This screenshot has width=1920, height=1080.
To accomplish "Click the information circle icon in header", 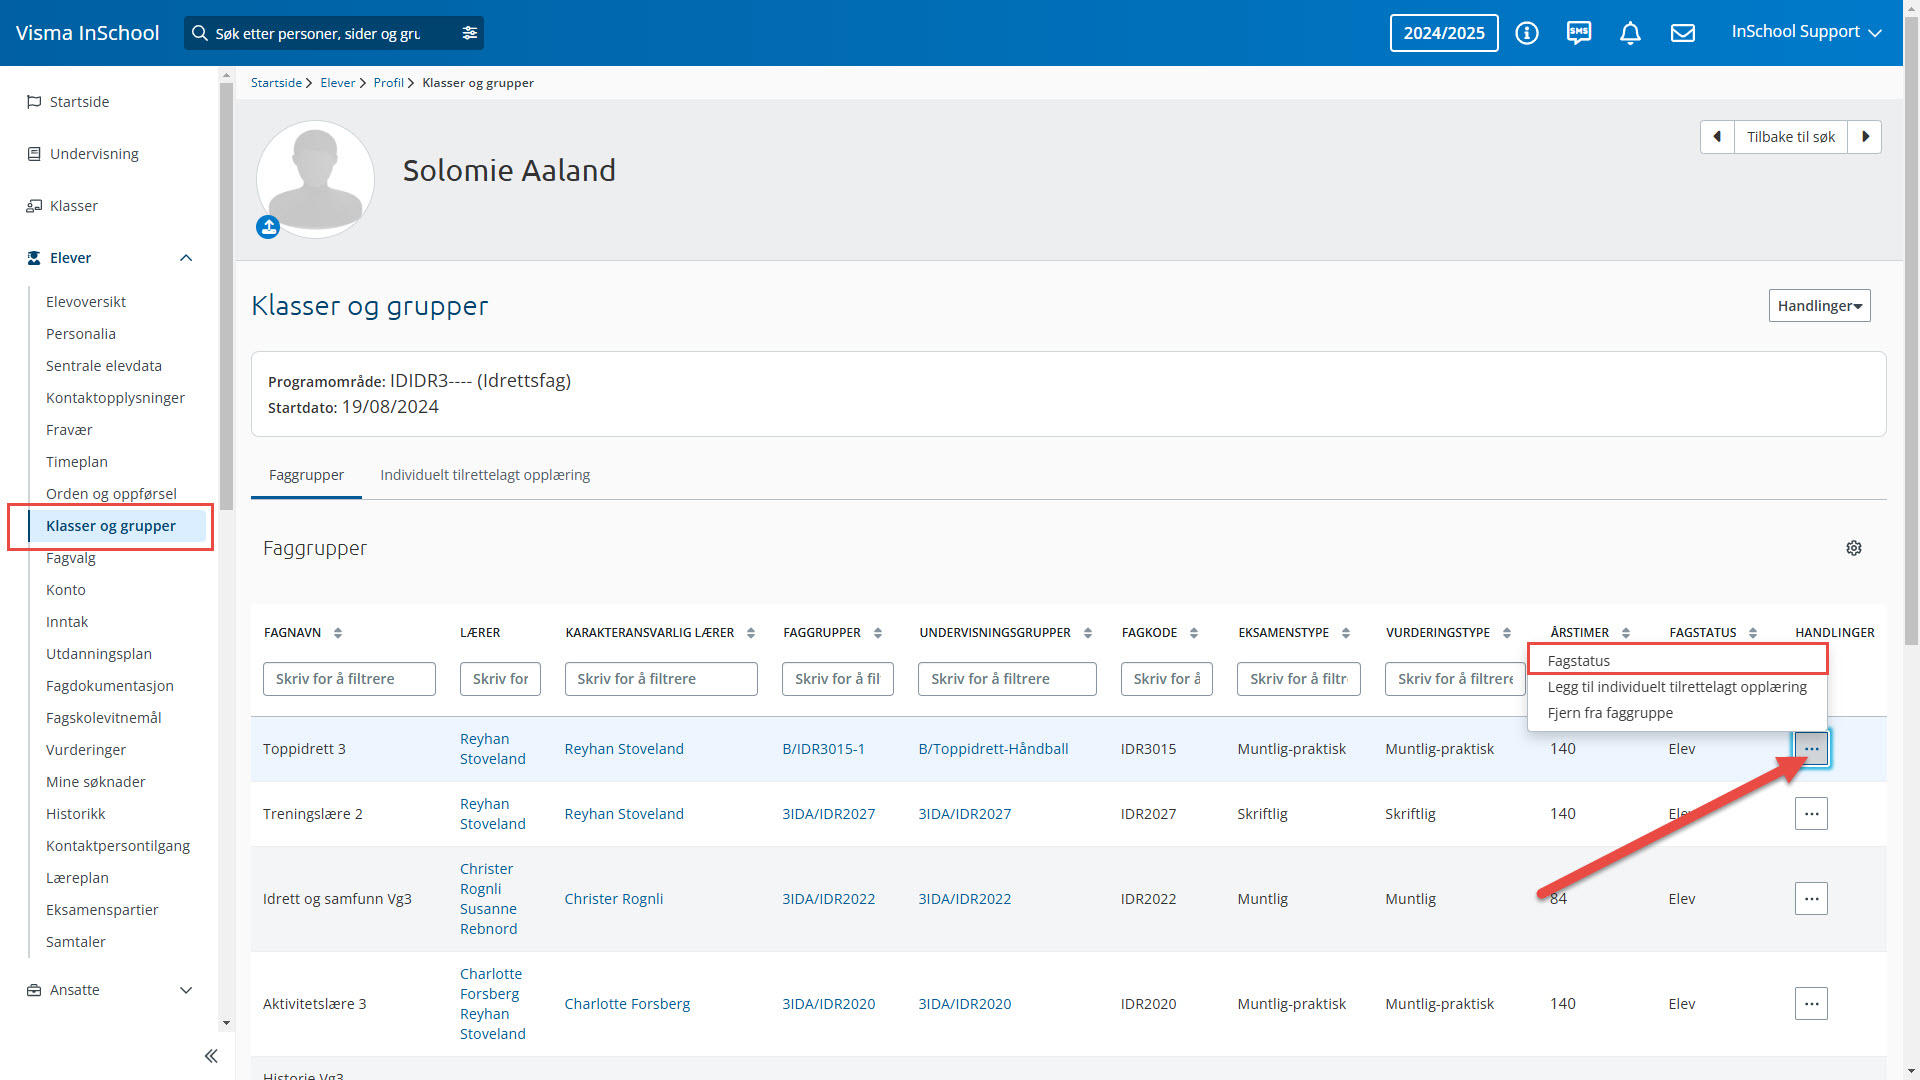I will (1526, 33).
